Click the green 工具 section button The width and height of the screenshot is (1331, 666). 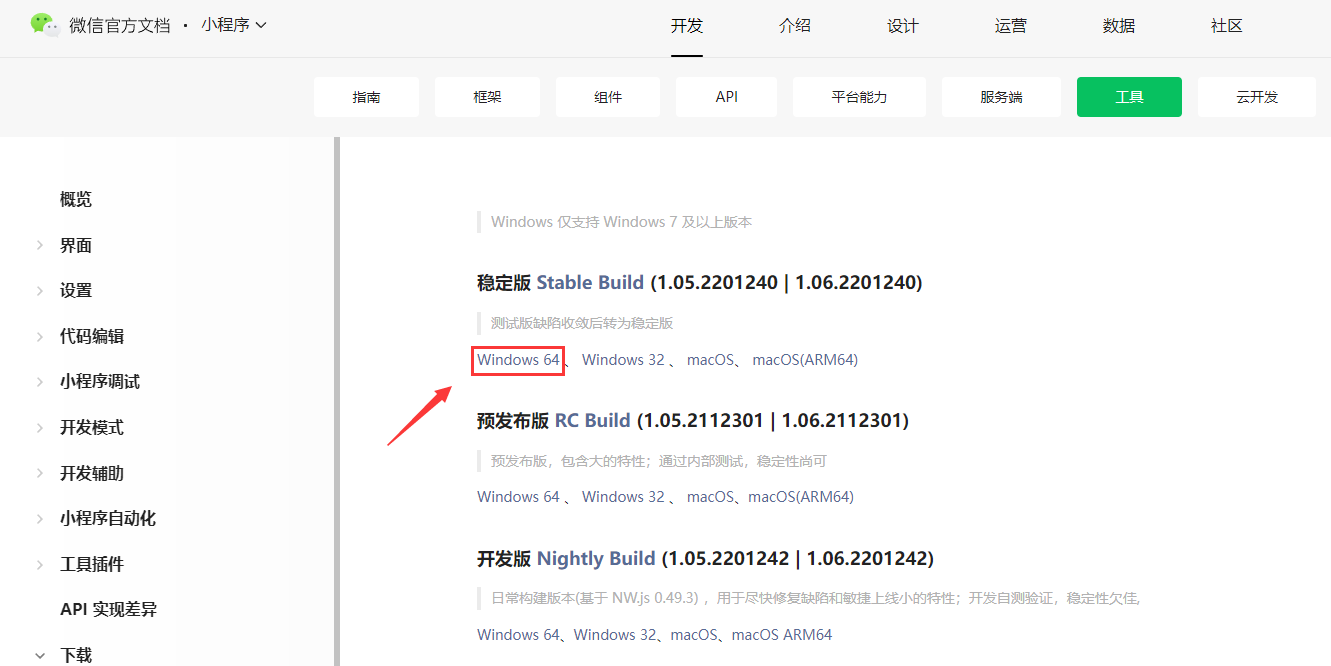tap(1129, 97)
